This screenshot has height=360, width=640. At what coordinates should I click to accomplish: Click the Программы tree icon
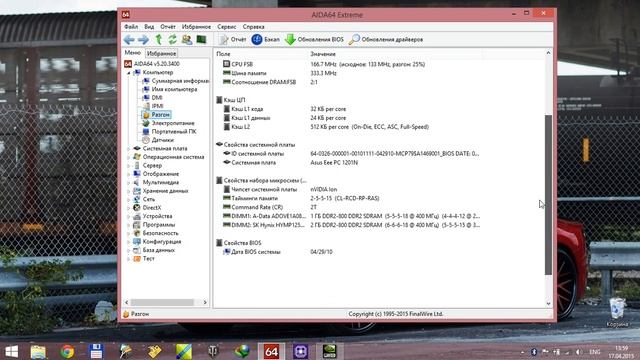pos(137,225)
